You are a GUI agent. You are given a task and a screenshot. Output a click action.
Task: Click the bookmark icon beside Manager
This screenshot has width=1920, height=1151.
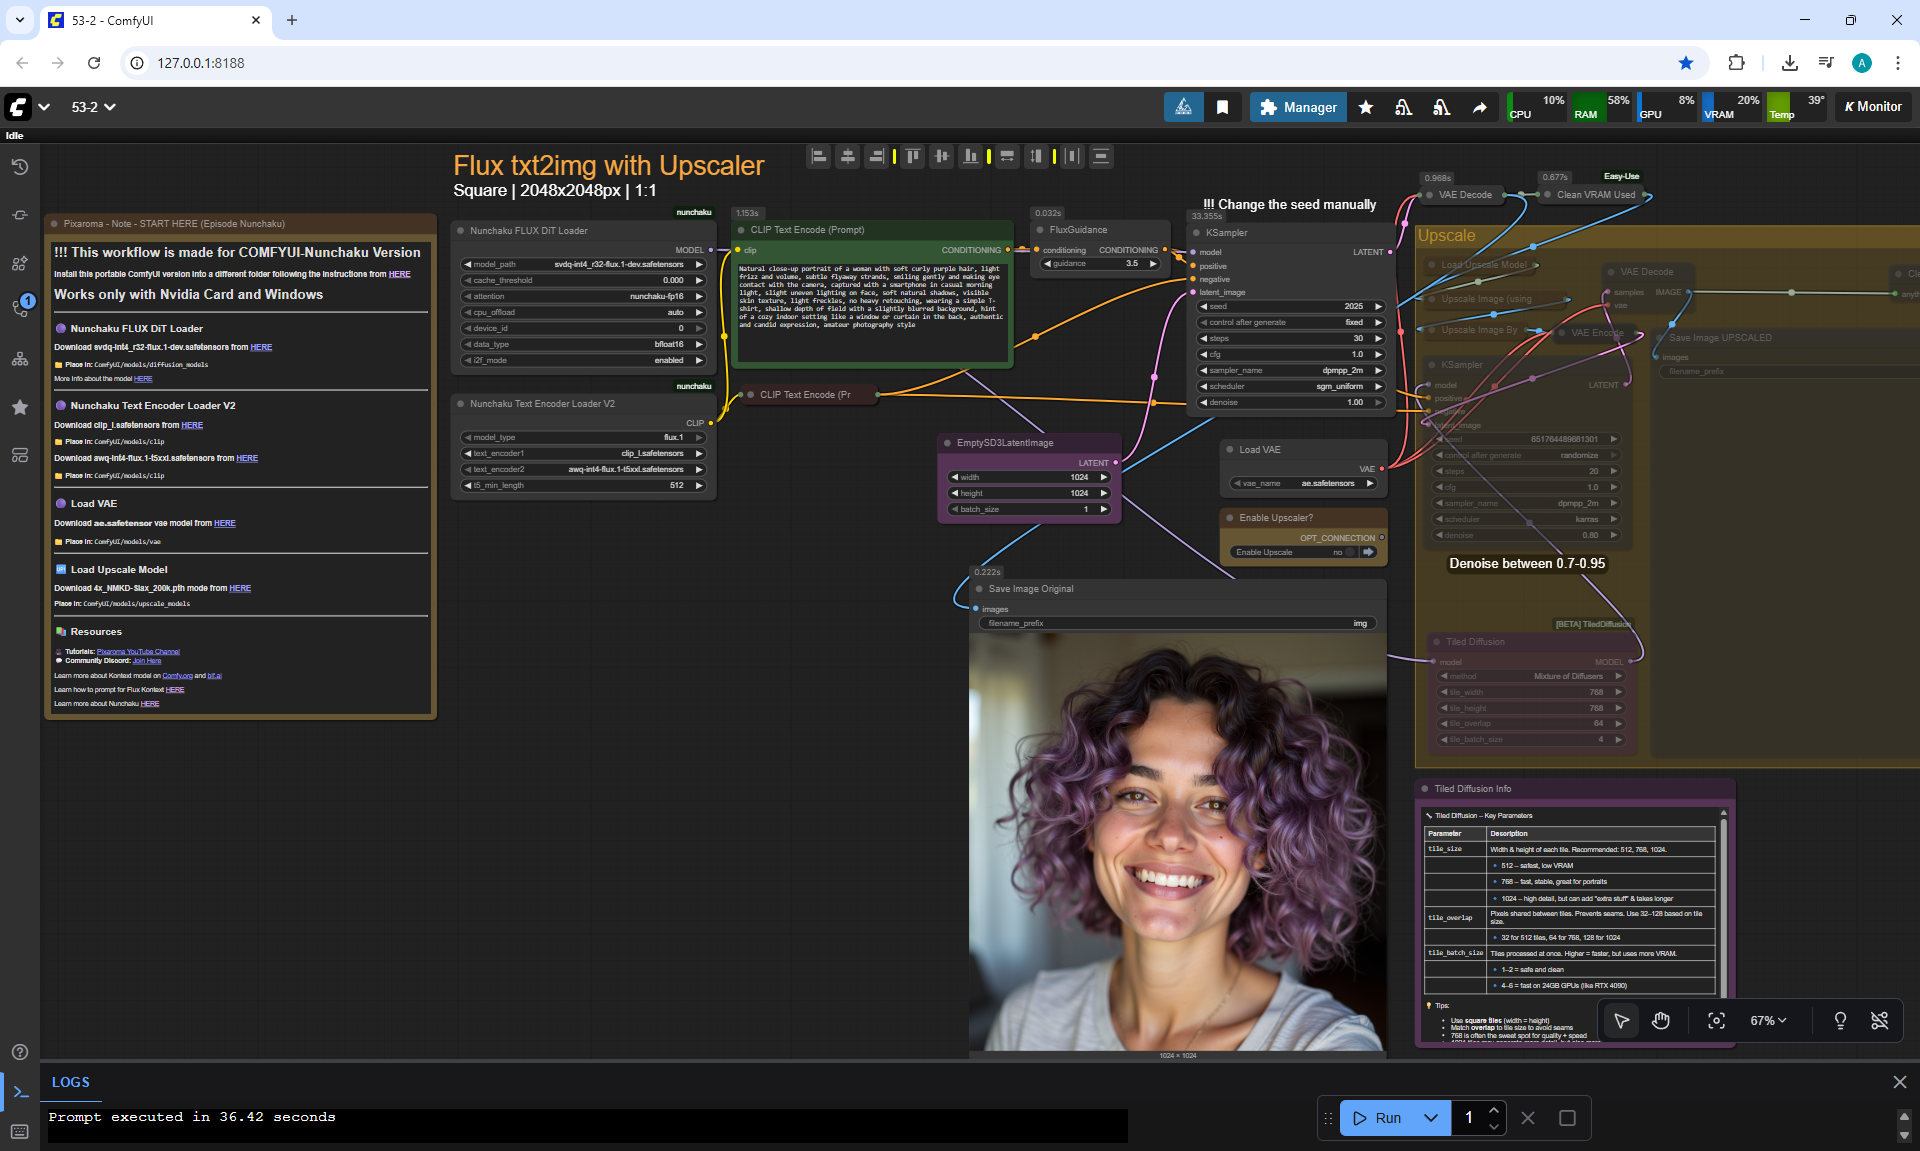click(x=1222, y=107)
